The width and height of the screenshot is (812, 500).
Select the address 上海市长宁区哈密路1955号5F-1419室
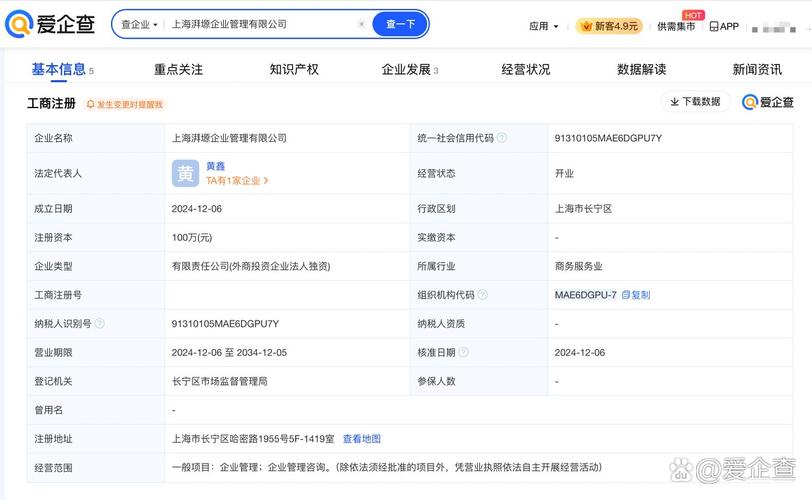pyautogui.click(x=253, y=439)
